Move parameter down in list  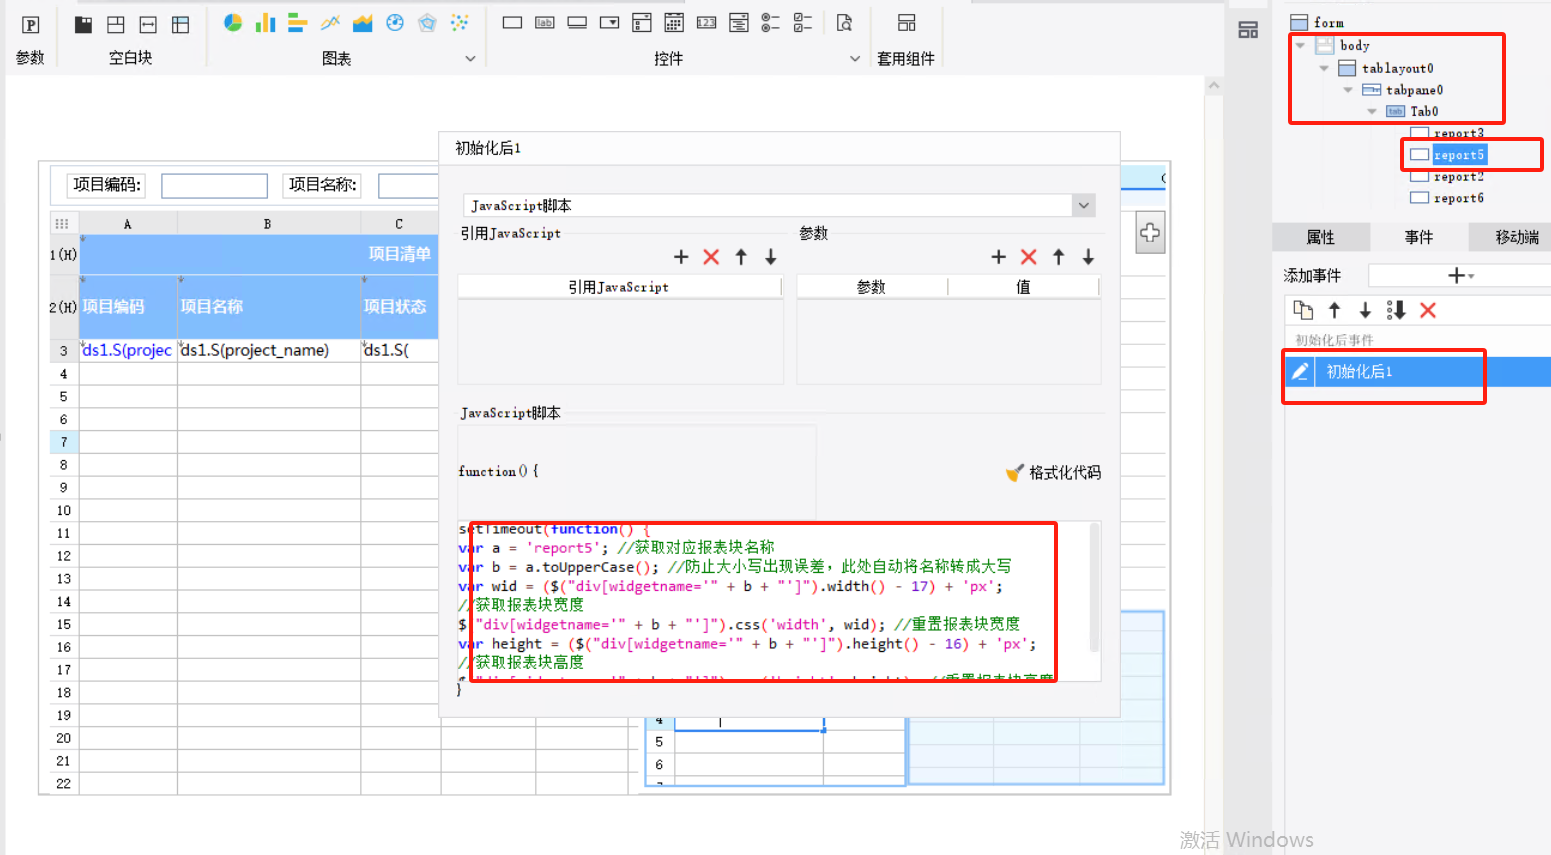pos(1088,257)
